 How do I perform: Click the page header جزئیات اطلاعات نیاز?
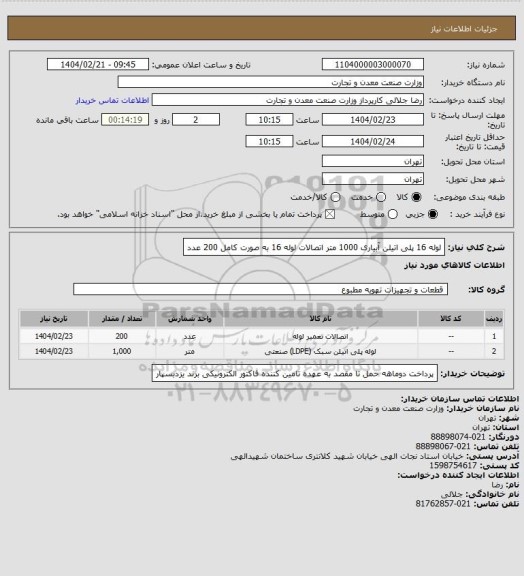[464, 29]
